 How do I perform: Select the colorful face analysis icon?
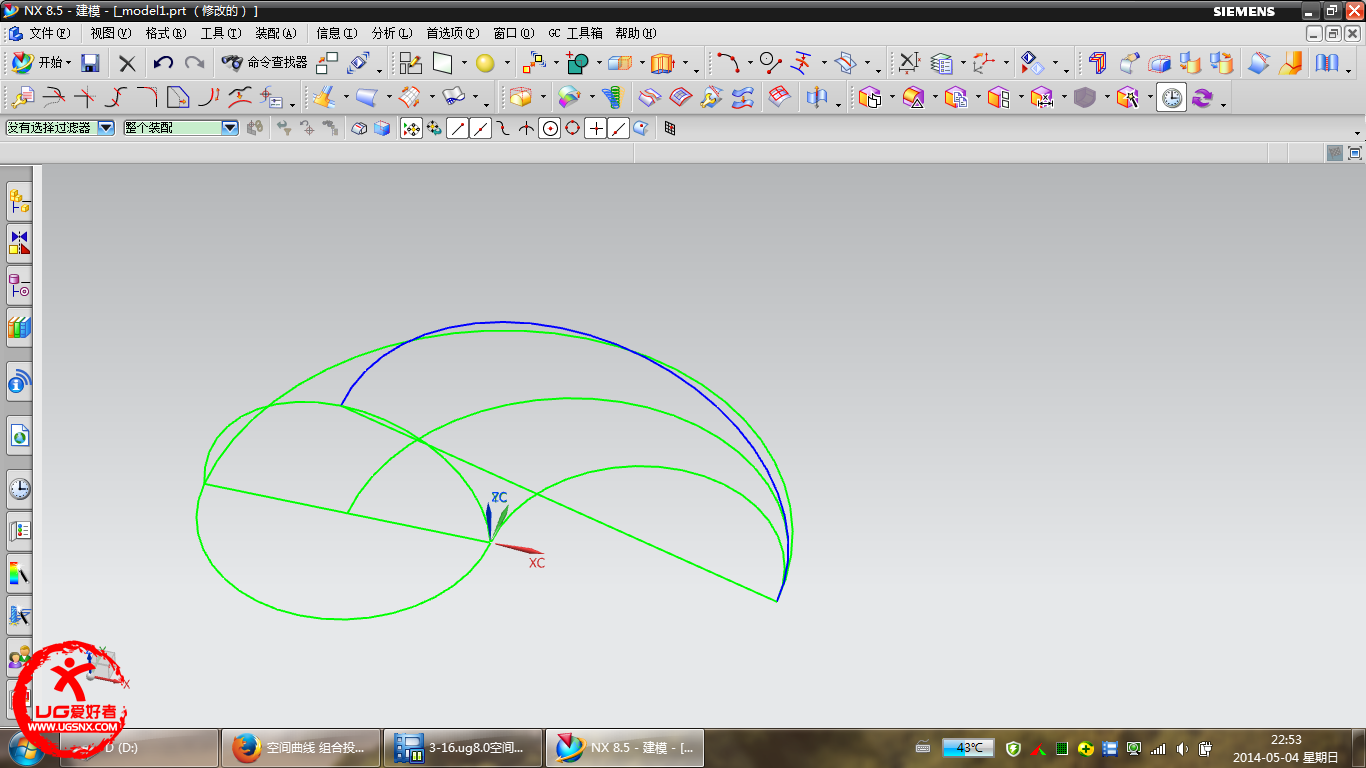pos(569,97)
